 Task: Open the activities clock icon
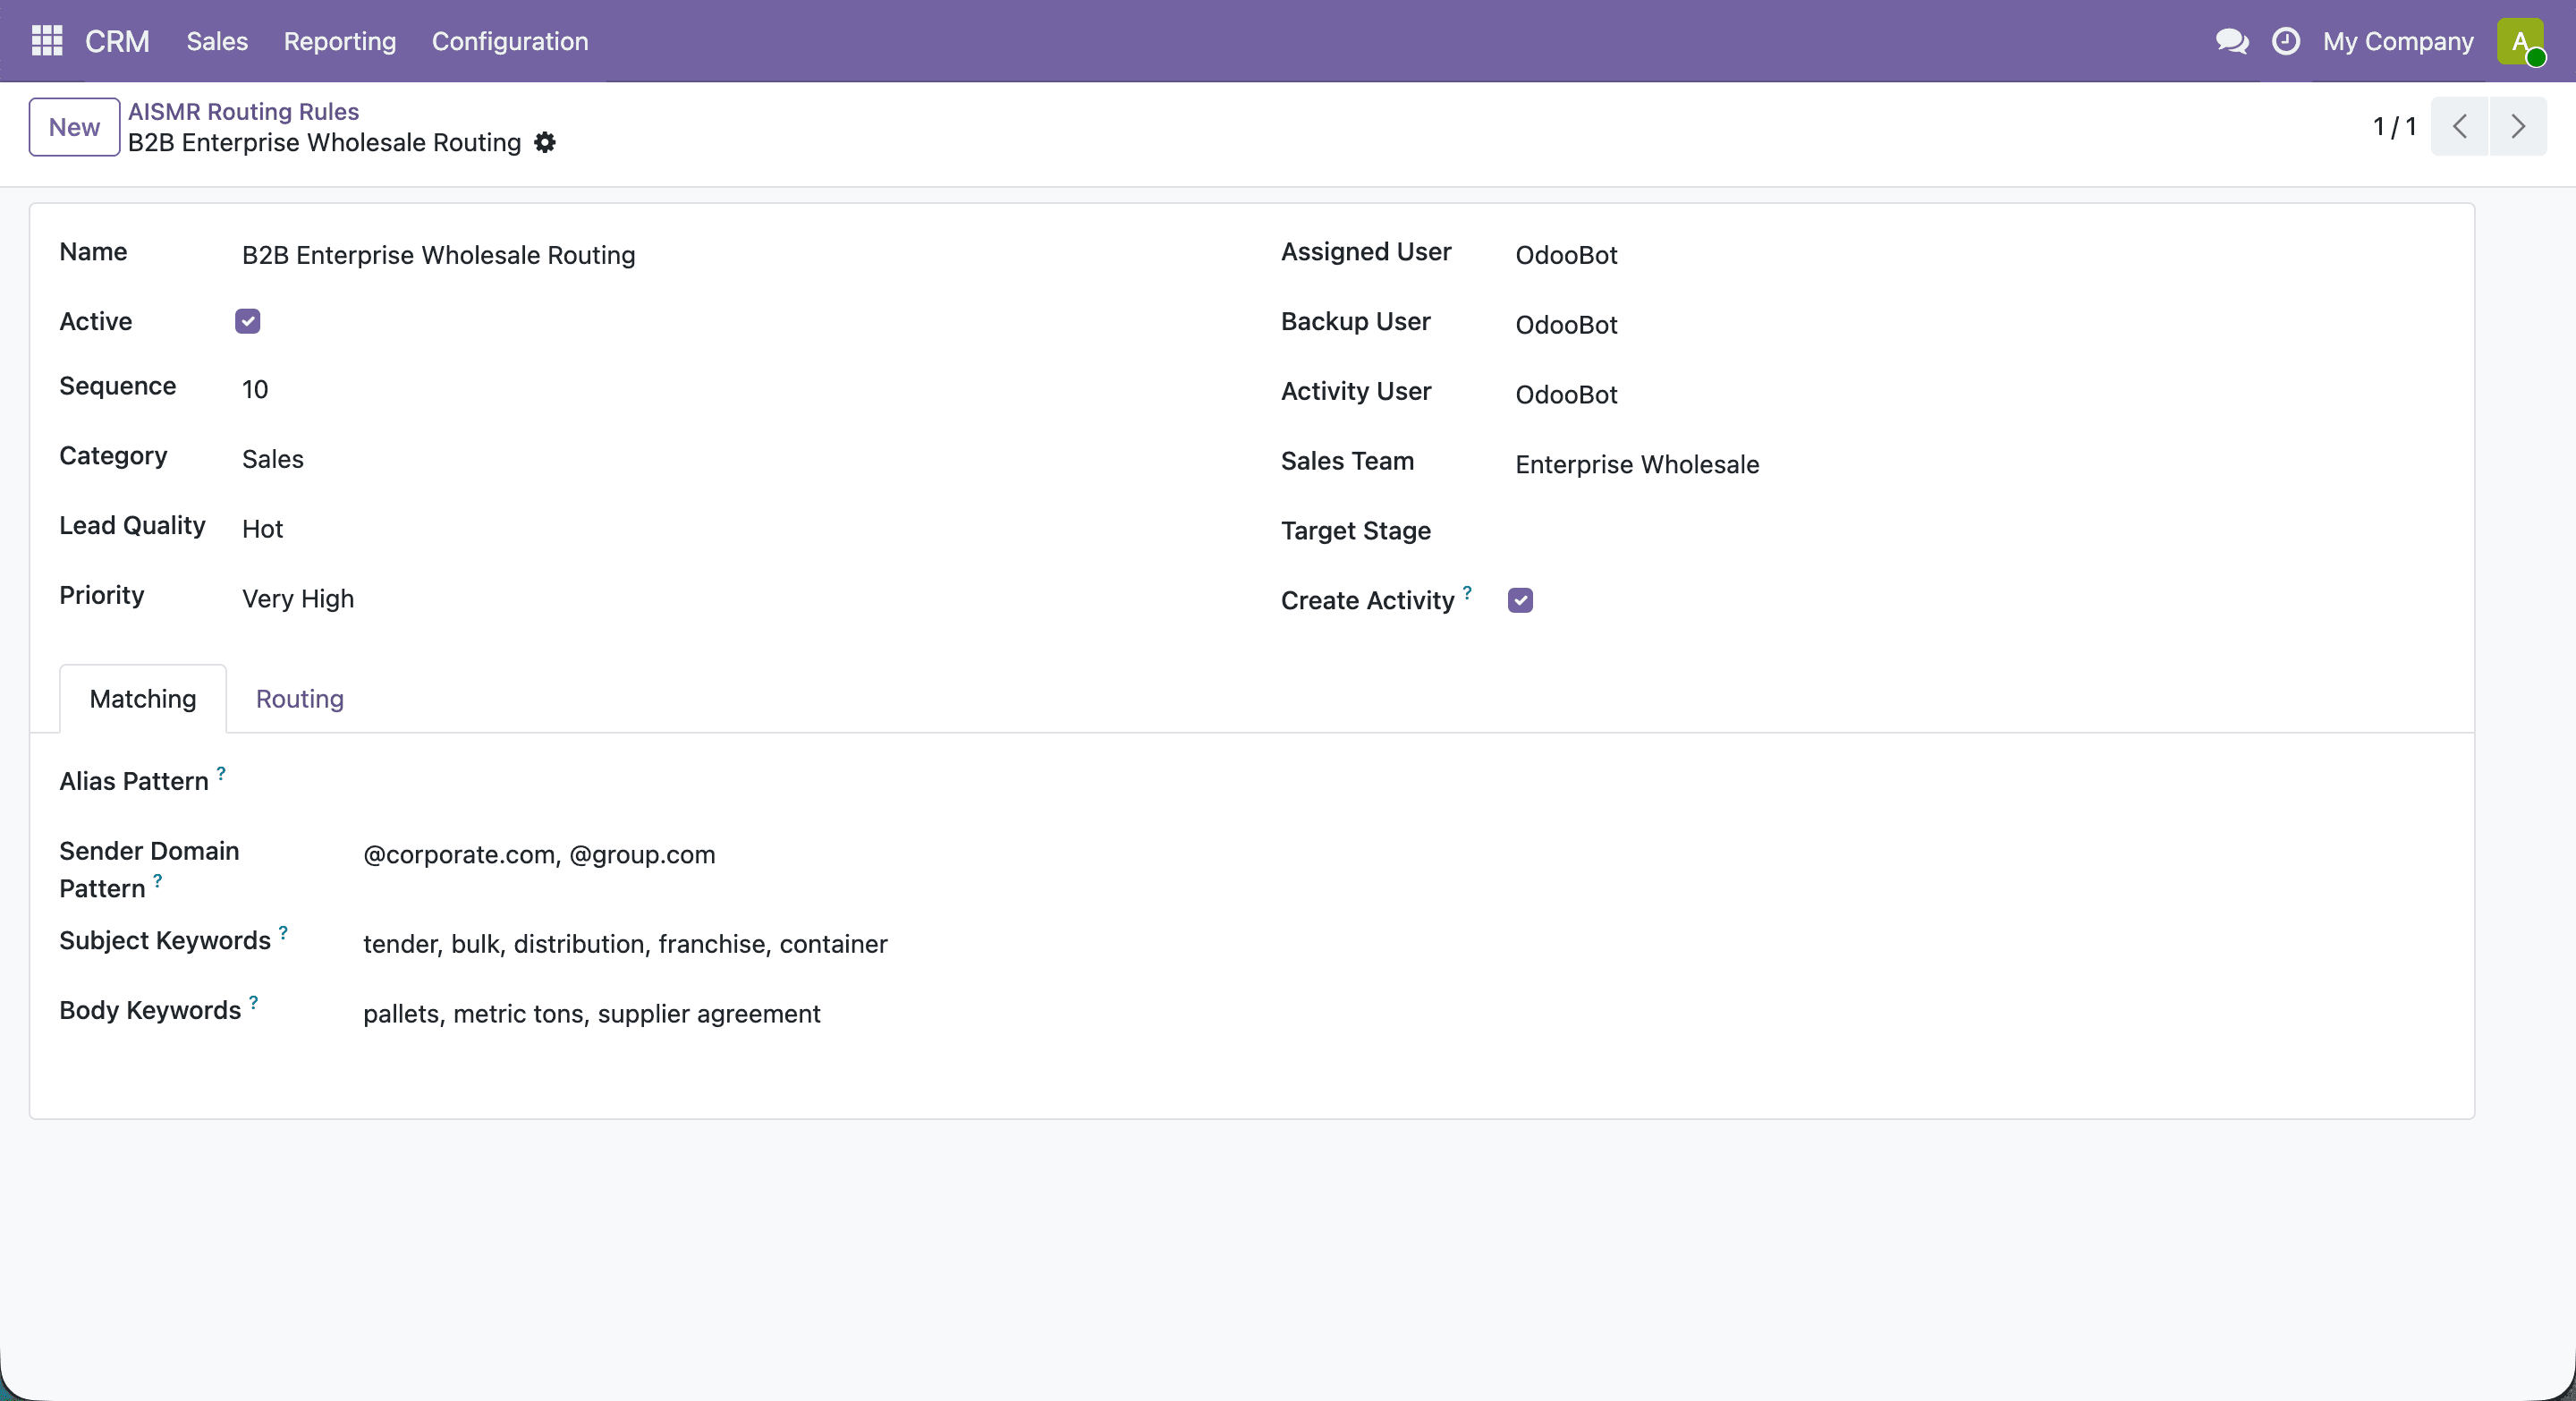2286,41
